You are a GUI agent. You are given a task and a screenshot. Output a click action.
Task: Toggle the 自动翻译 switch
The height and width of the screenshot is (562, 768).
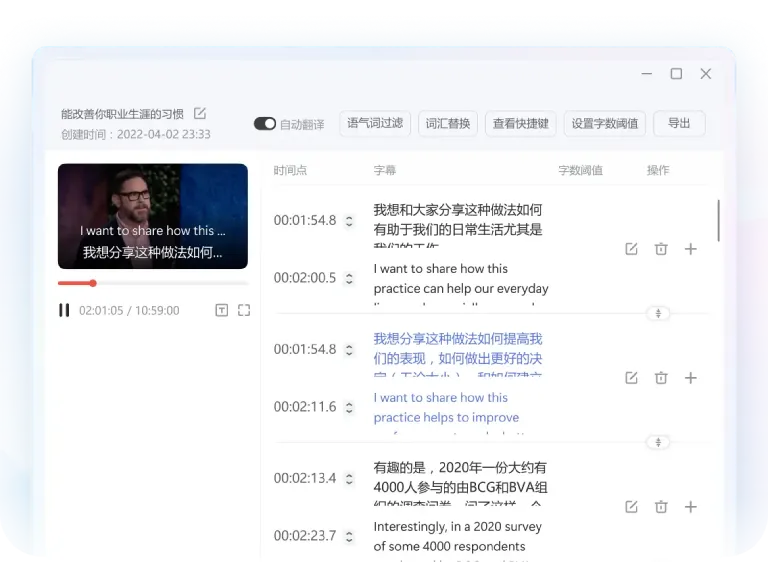coord(264,124)
